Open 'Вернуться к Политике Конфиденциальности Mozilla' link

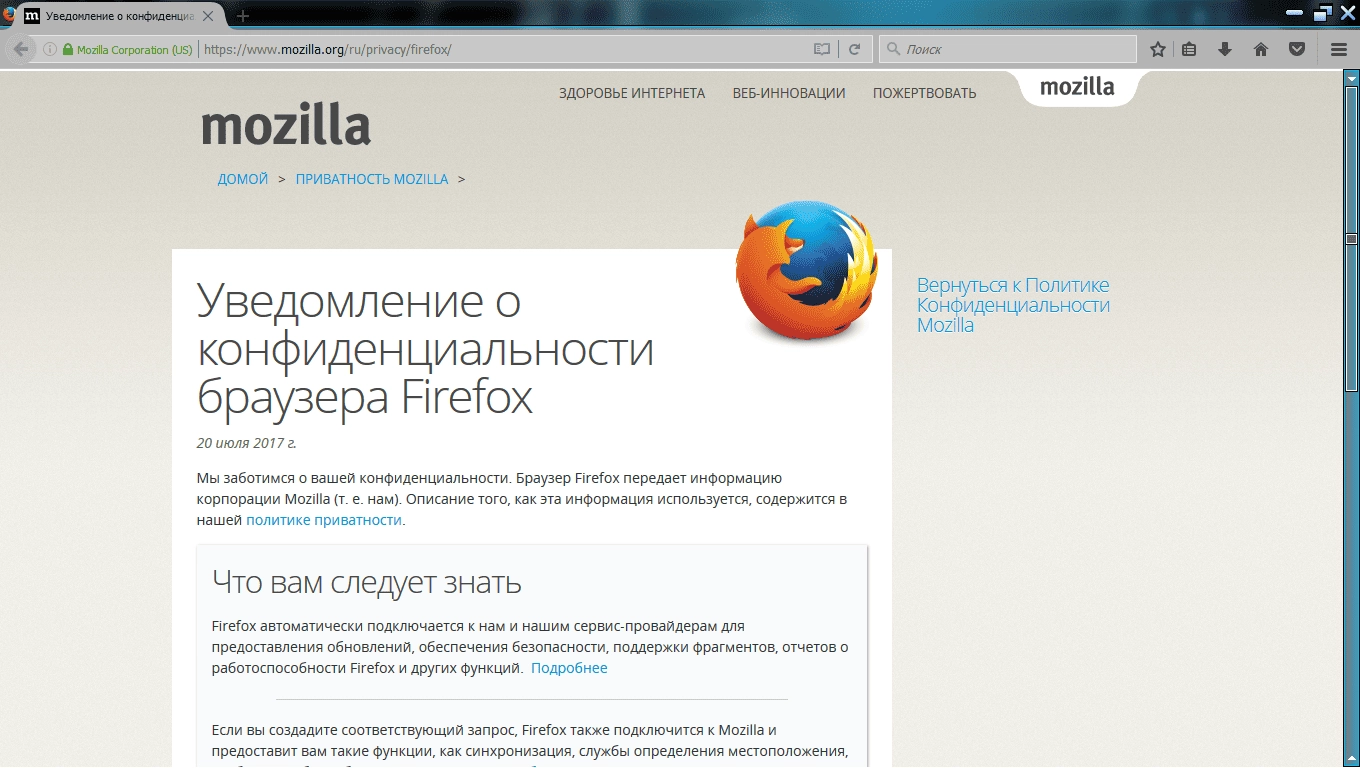coord(1013,305)
